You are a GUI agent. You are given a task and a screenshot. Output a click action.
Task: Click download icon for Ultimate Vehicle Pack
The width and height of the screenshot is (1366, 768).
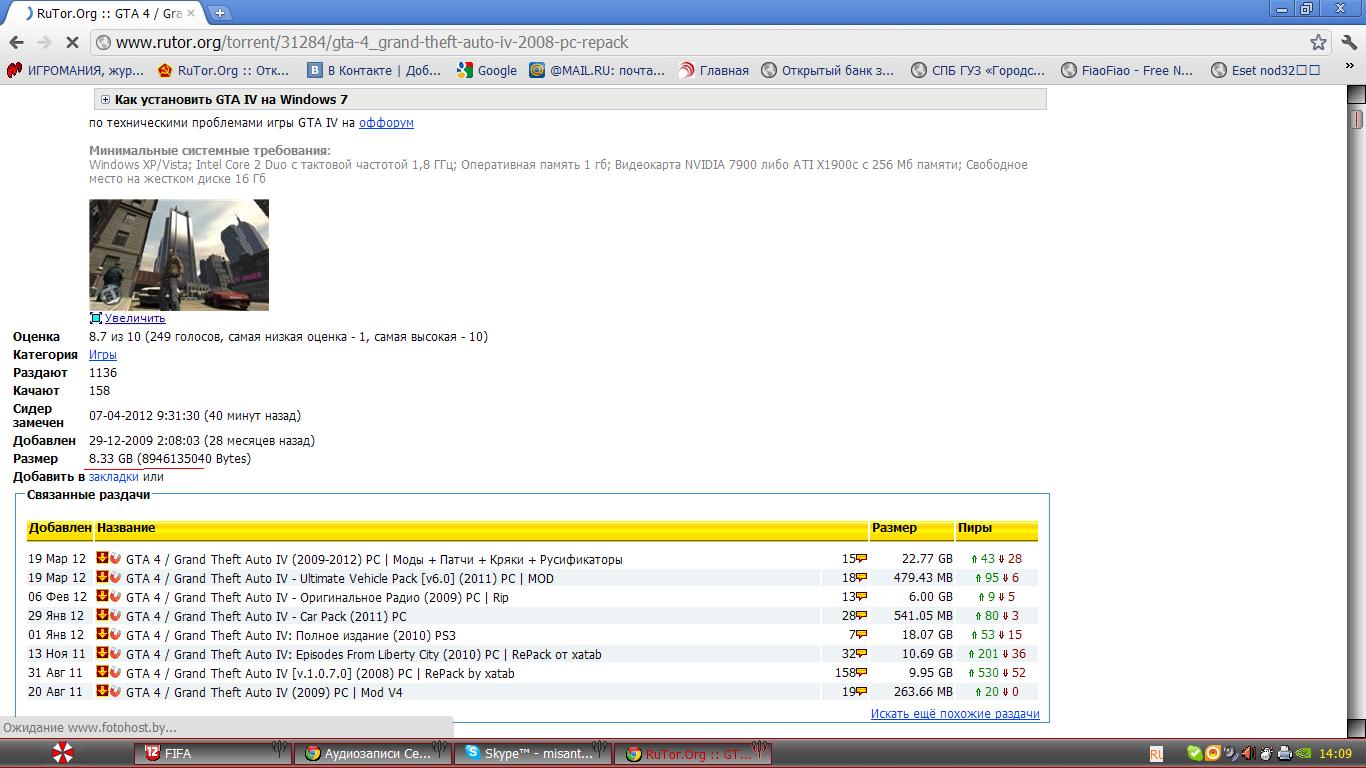pos(102,577)
